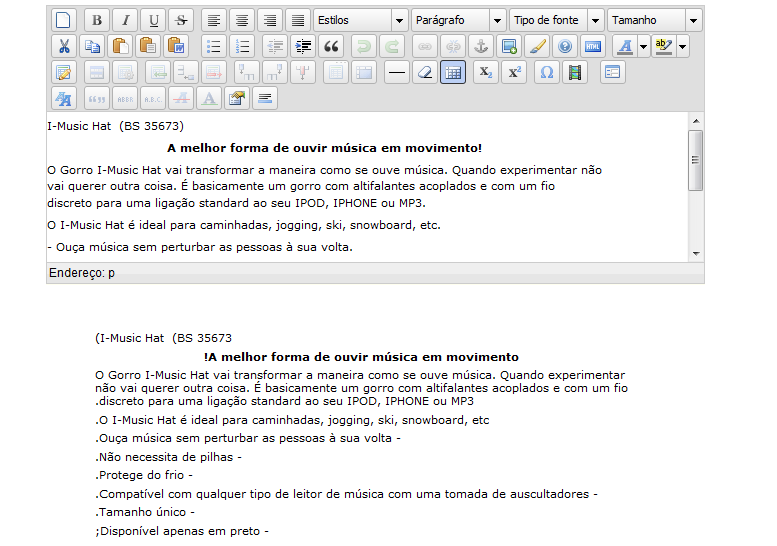Click the Insert table icon
The image size is (777, 546).
[64, 72]
